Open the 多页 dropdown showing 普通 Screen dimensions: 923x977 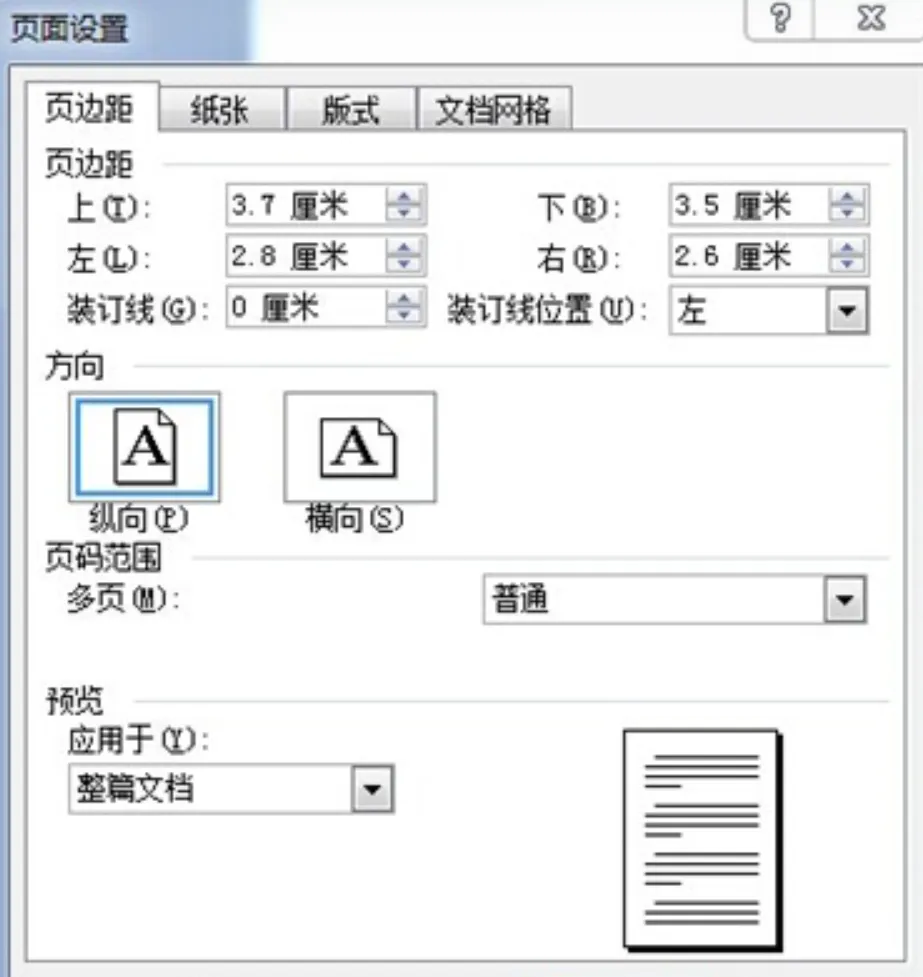[x=843, y=598]
